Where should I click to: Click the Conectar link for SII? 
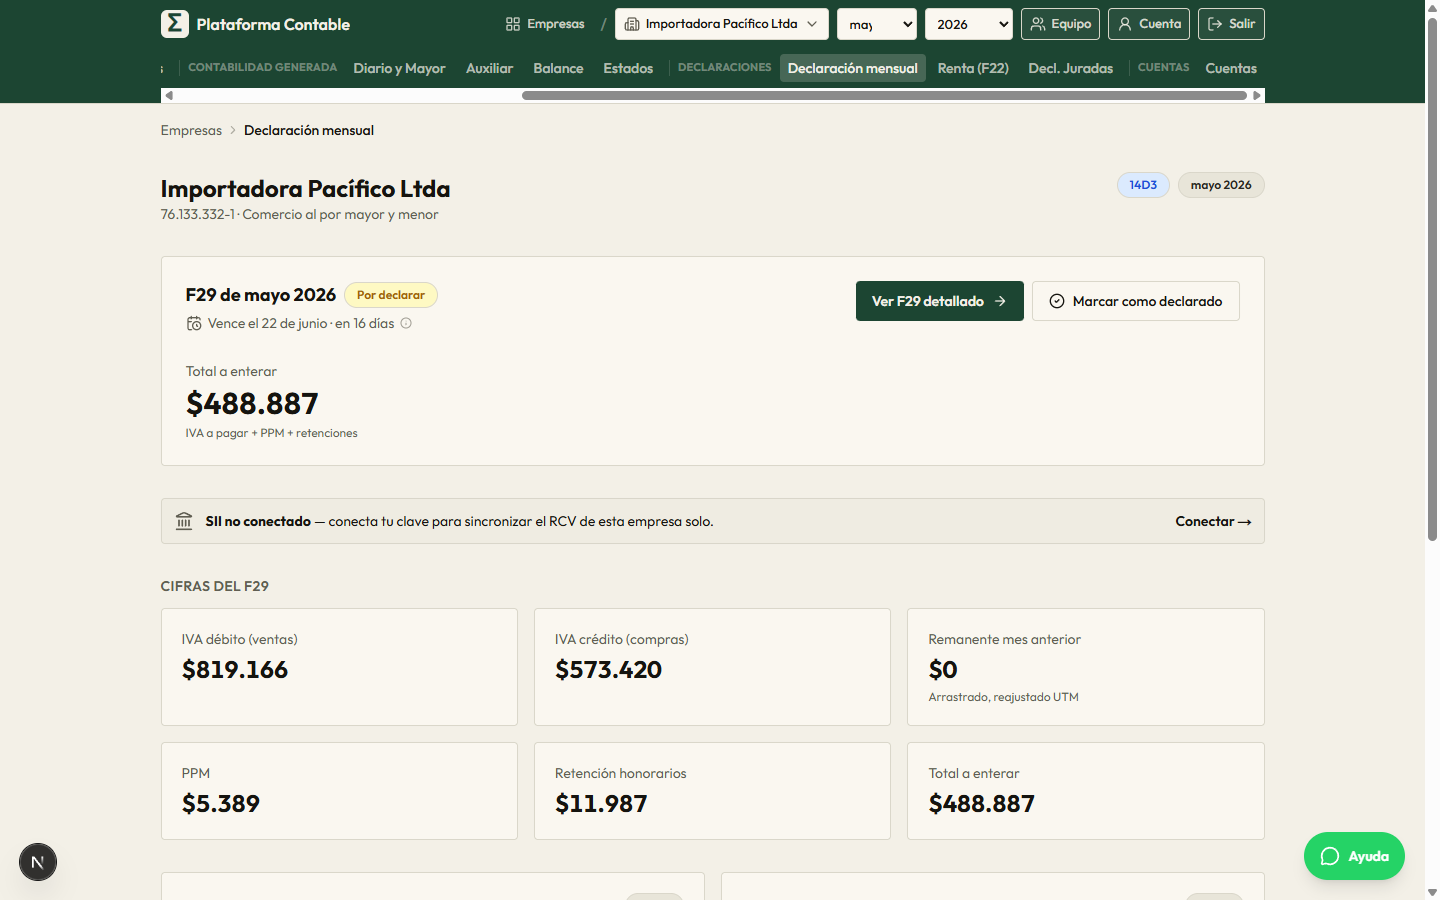[x=1213, y=521]
